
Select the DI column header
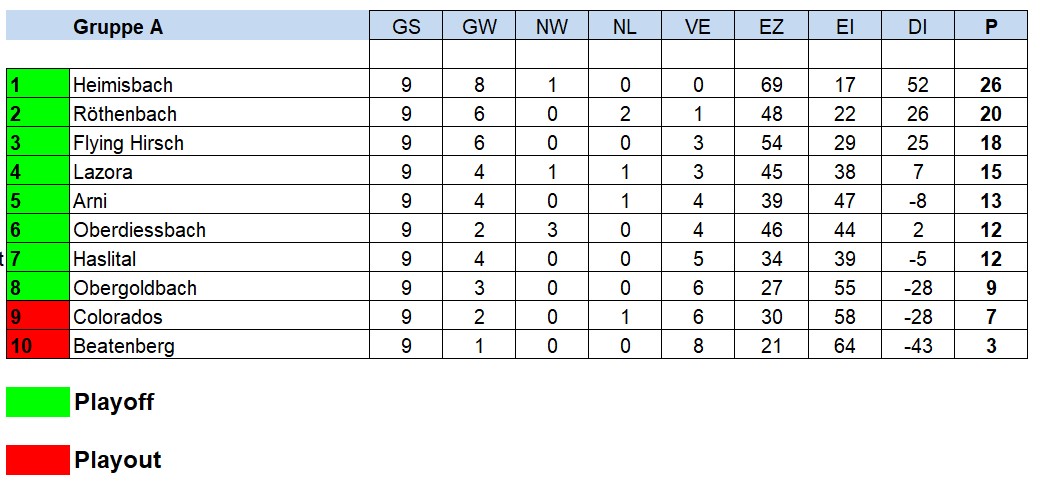pyautogui.click(x=918, y=27)
